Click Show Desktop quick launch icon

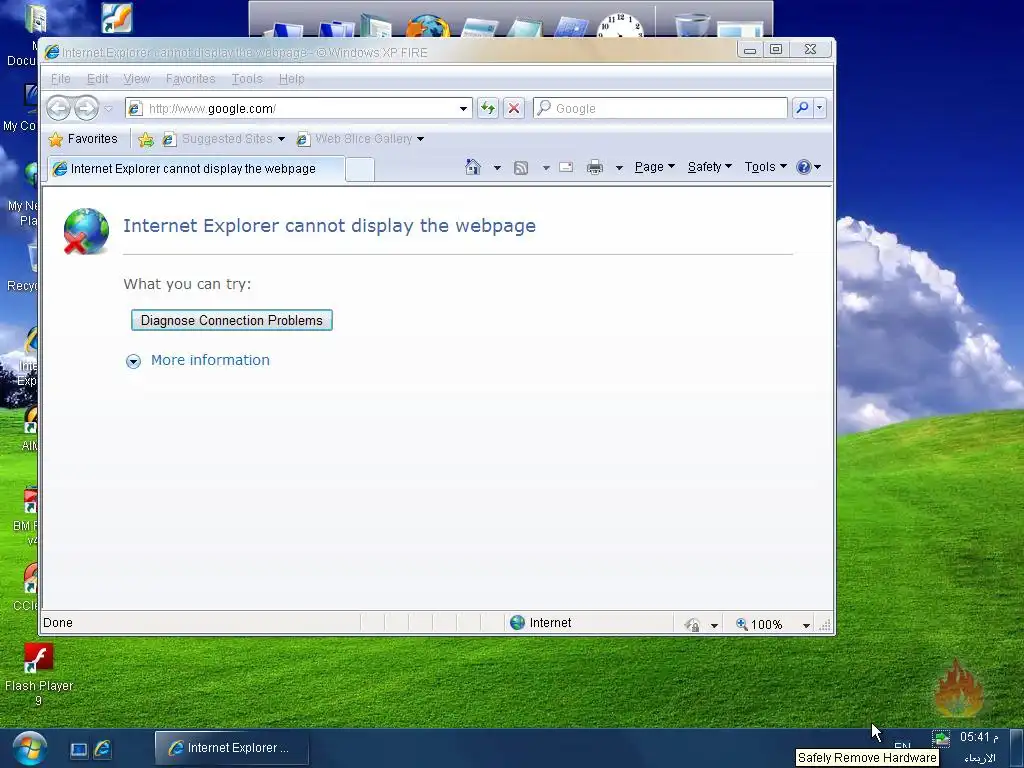coord(78,750)
